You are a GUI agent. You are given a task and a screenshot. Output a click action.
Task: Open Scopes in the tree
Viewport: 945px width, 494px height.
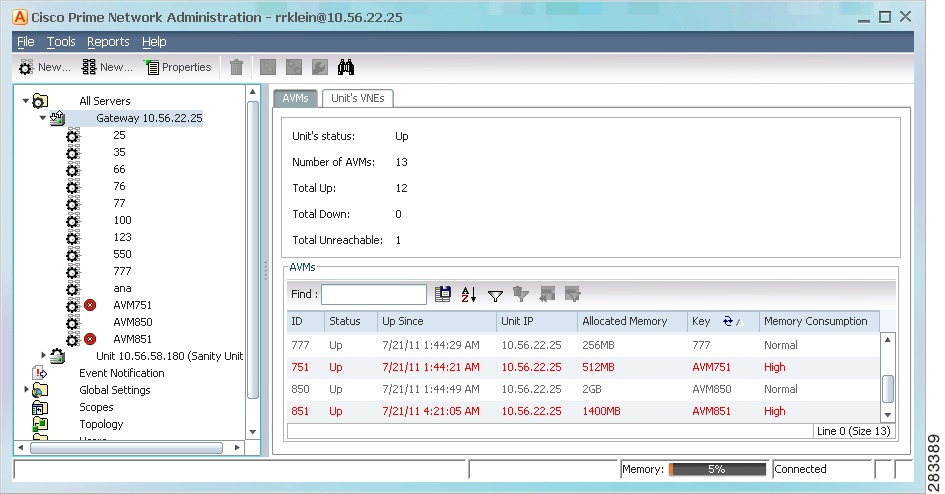tap(96, 407)
